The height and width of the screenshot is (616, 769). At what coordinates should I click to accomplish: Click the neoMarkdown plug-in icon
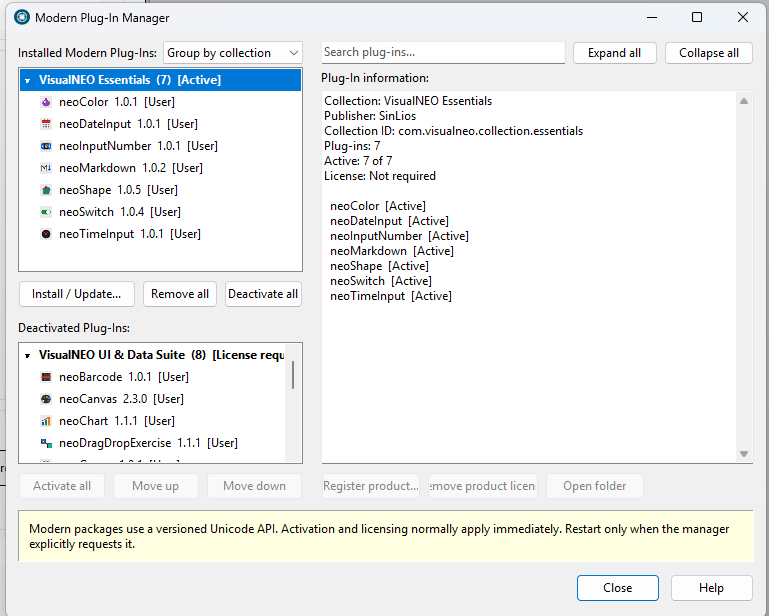46,168
